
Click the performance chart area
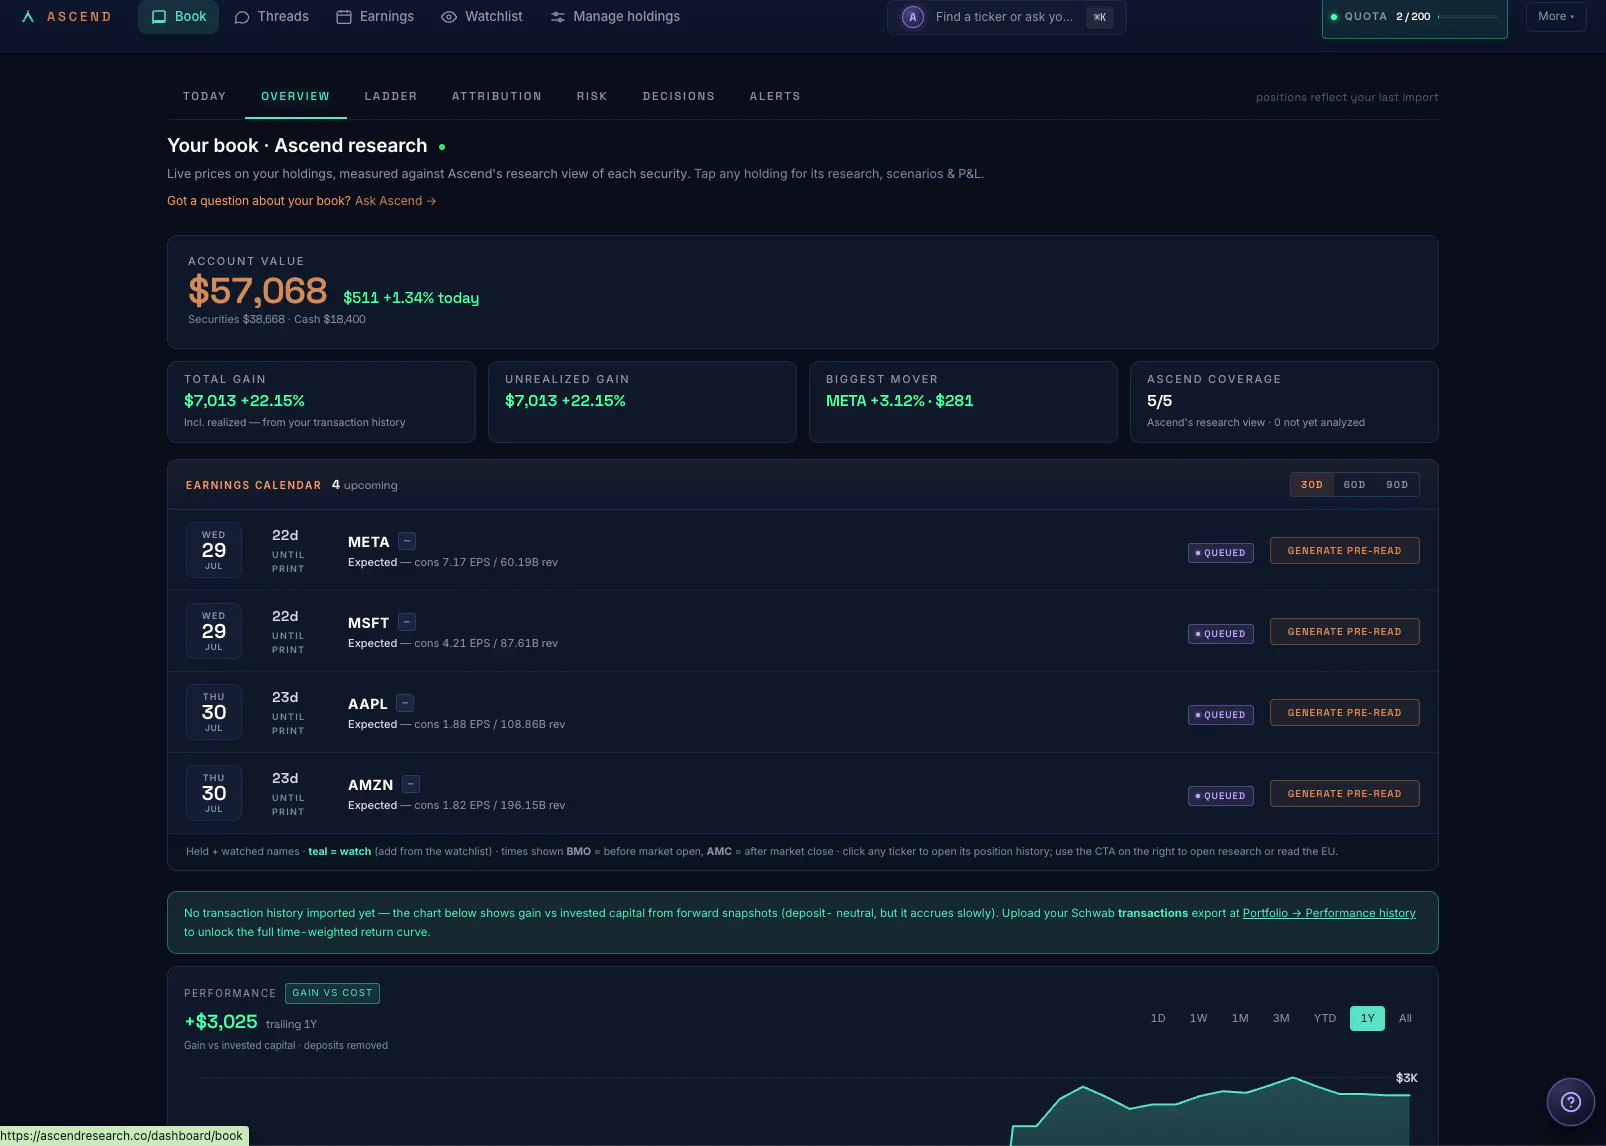[x=803, y=1106]
